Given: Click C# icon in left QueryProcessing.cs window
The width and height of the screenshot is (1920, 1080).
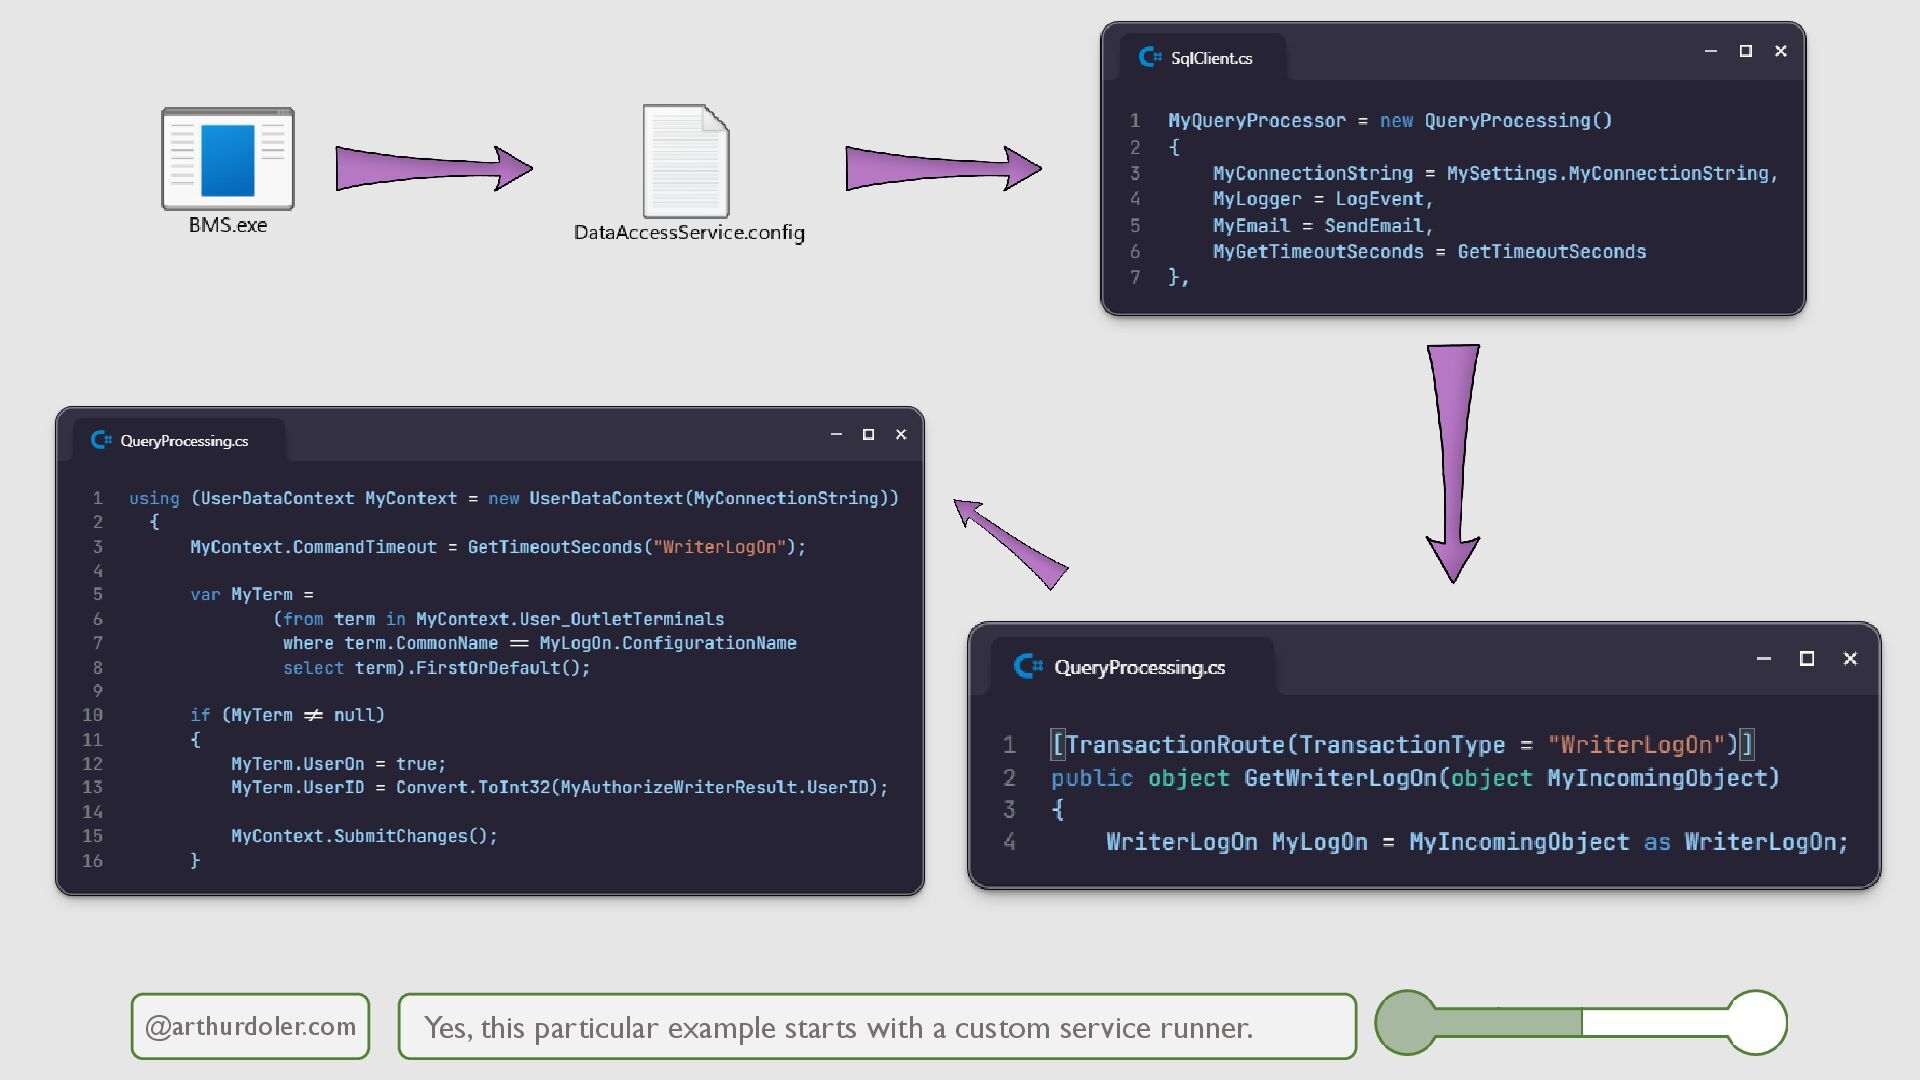Looking at the screenshot, I should [101, 440].
